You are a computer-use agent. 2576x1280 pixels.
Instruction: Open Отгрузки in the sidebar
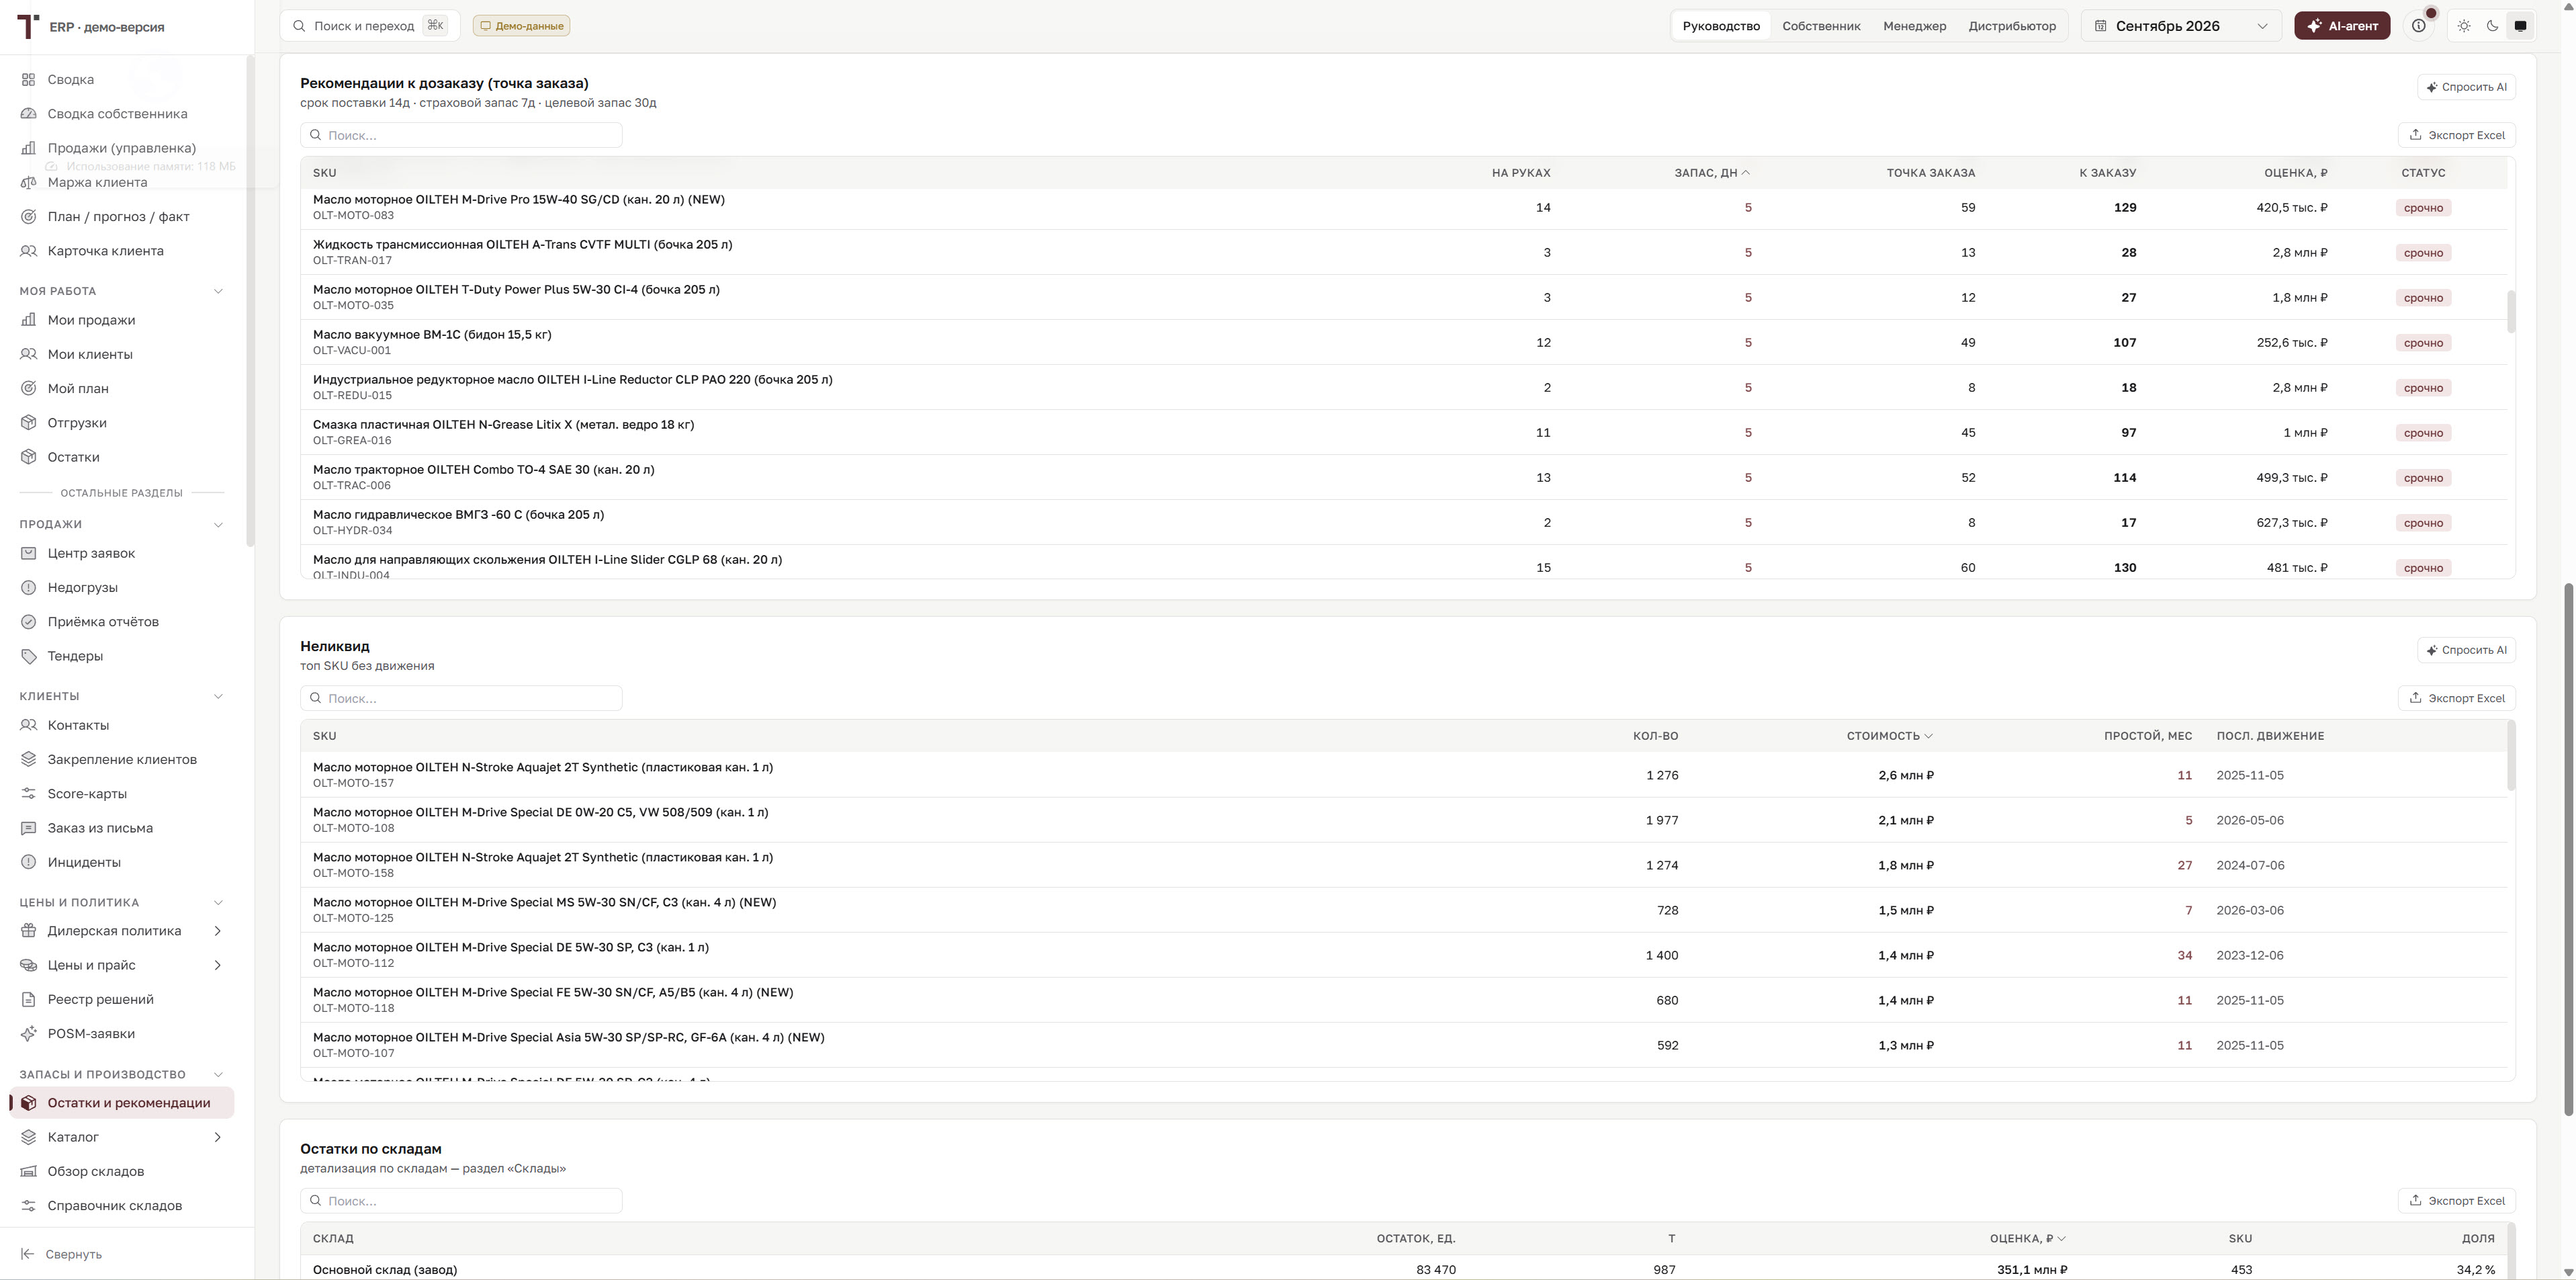pos(77,423)
